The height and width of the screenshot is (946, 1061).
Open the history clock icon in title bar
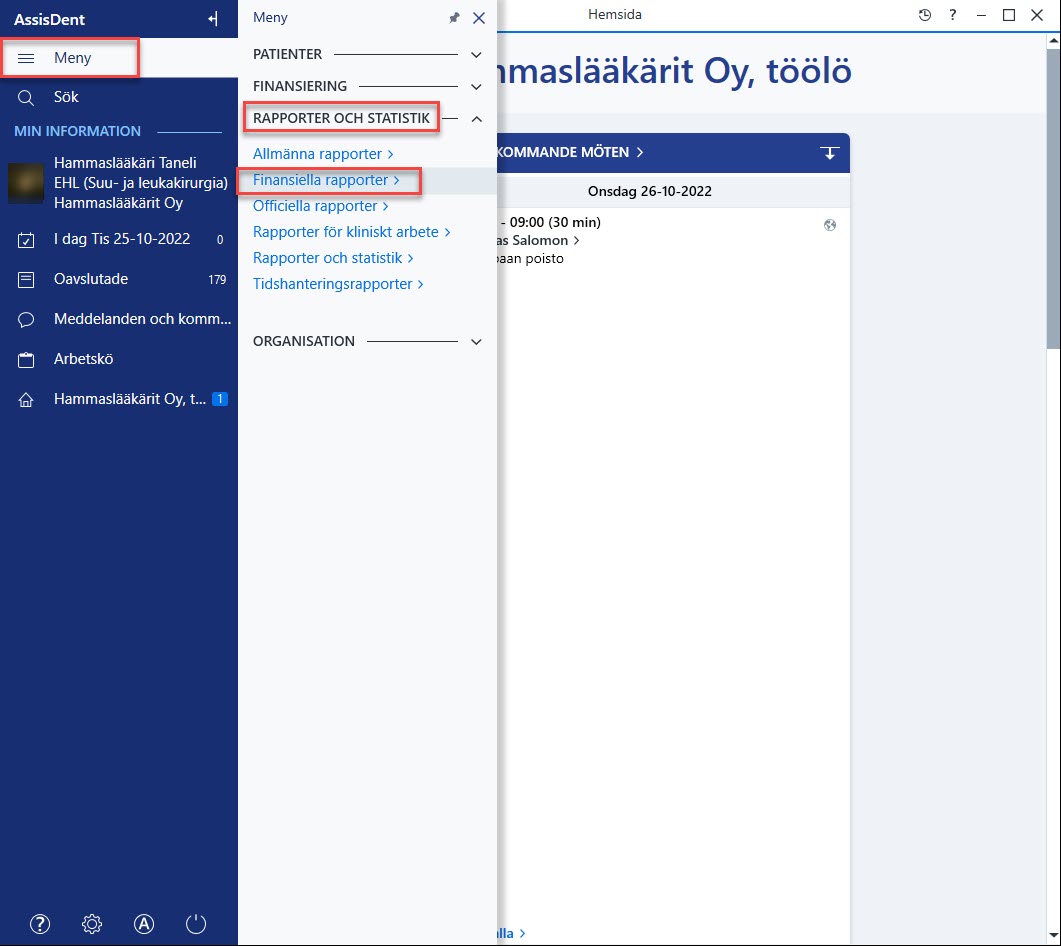924,15
